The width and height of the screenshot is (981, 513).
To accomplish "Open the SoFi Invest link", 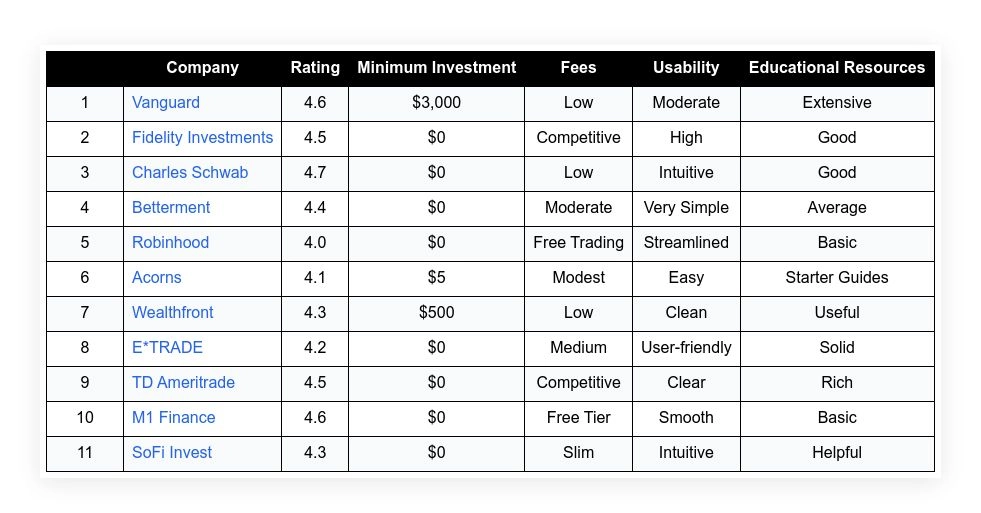I will [x=172, y=453].
